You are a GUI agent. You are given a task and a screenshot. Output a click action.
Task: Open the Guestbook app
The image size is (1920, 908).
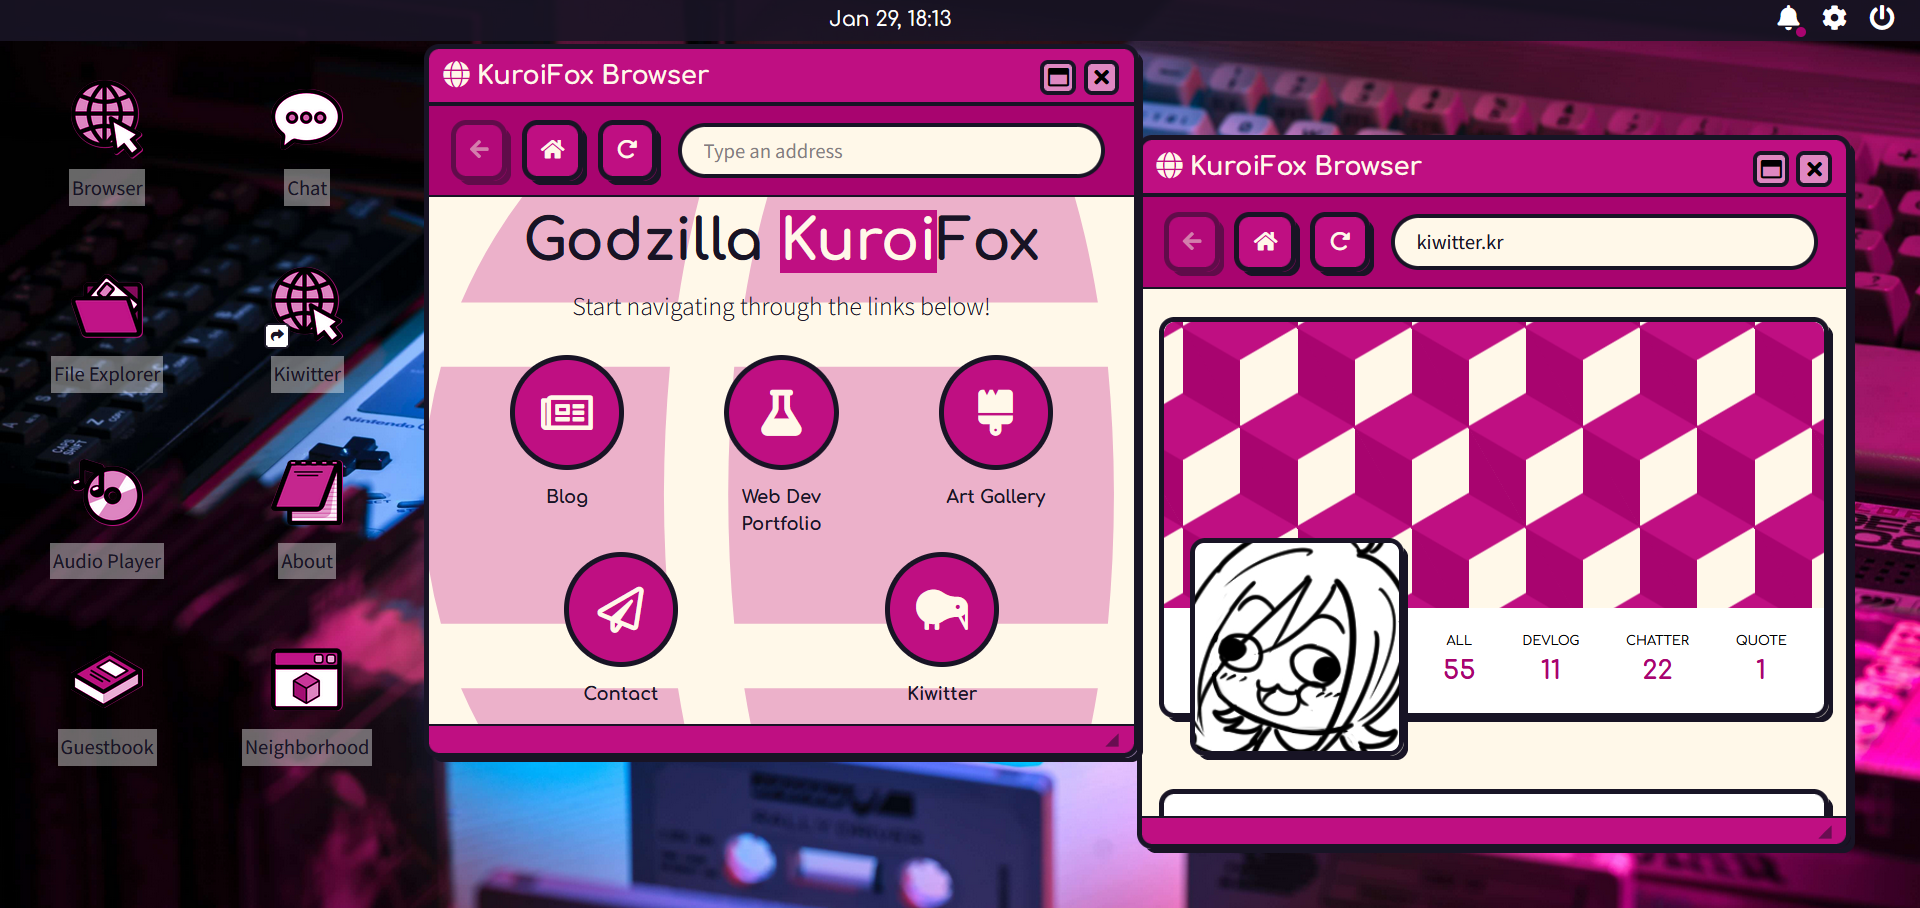[106, 678]
